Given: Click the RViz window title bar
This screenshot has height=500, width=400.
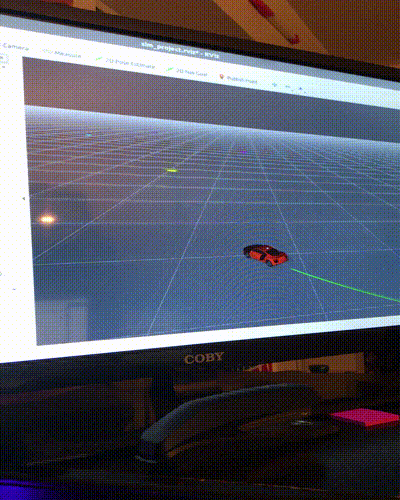Looking at the screenshot, I should click(x=180, y=50).
